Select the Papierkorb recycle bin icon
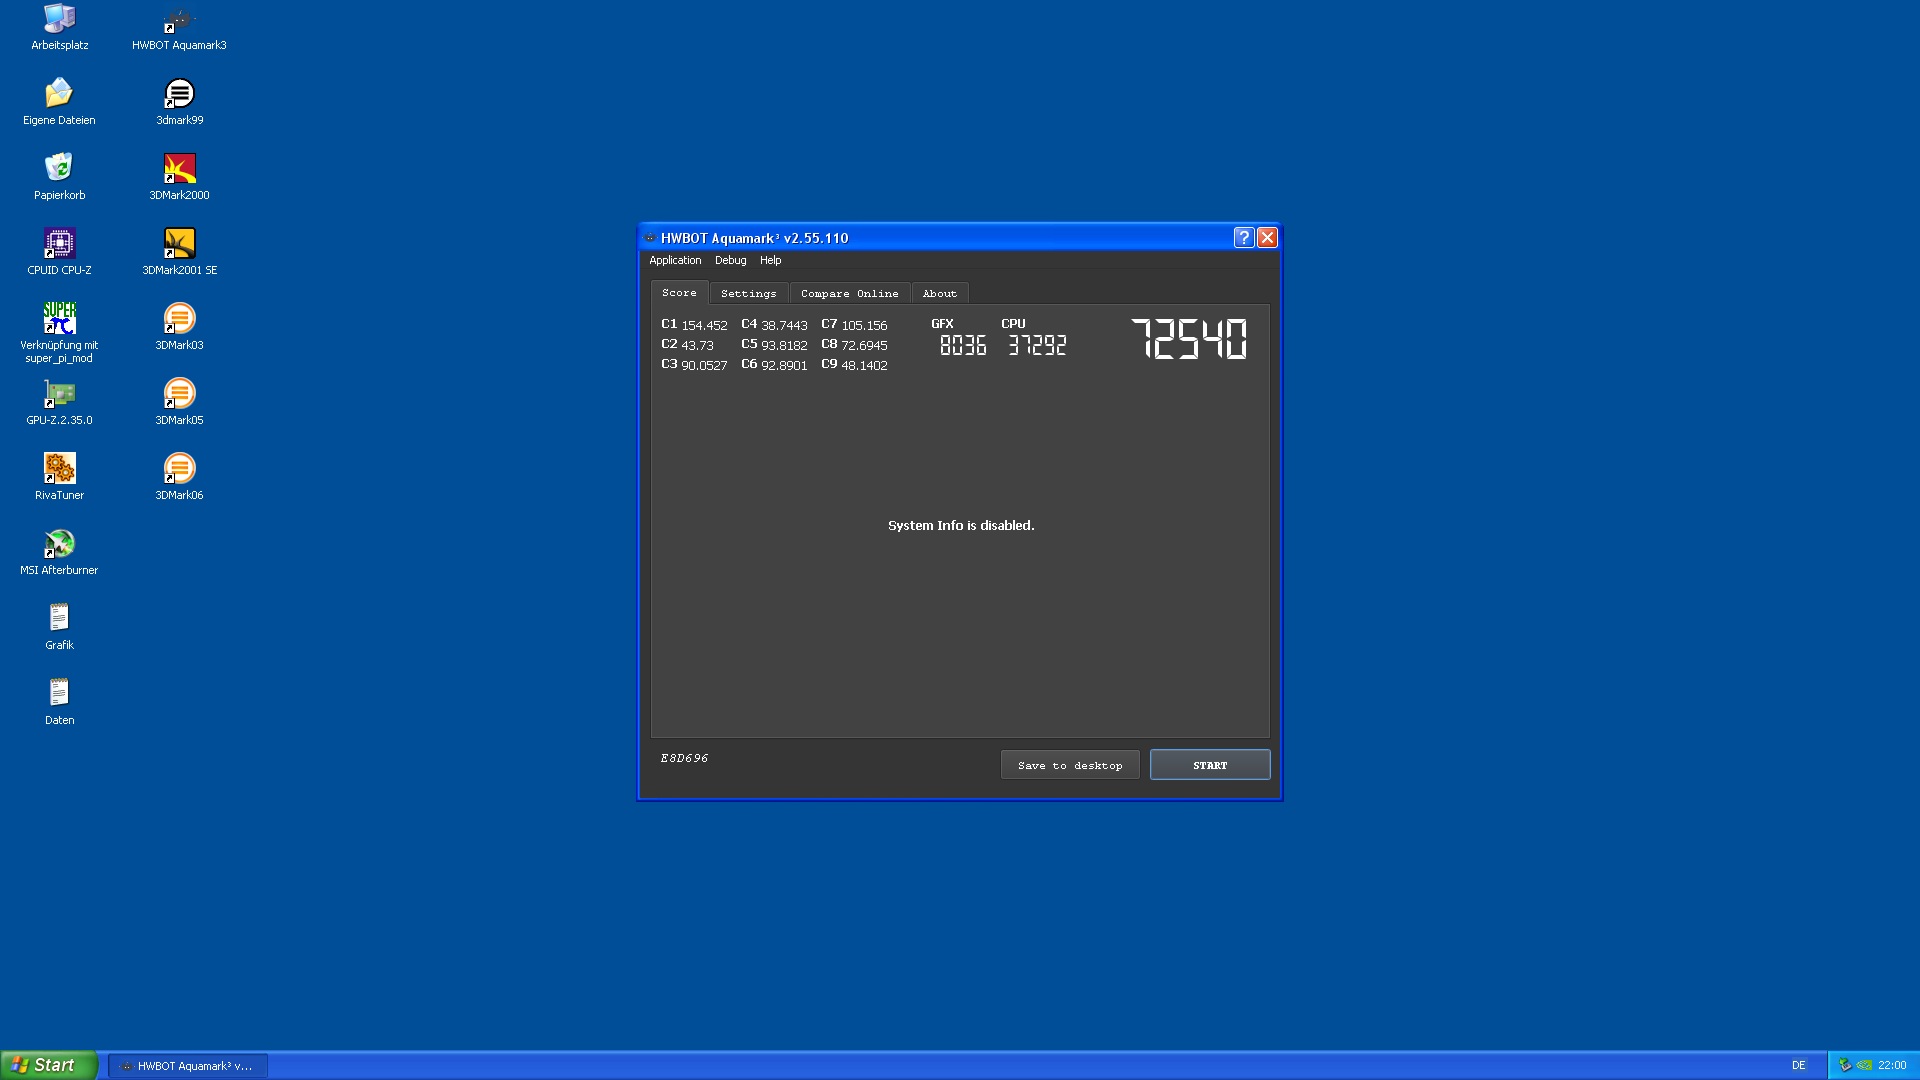This screenshot has width=1920, height=1080. [x=59, y=177]
